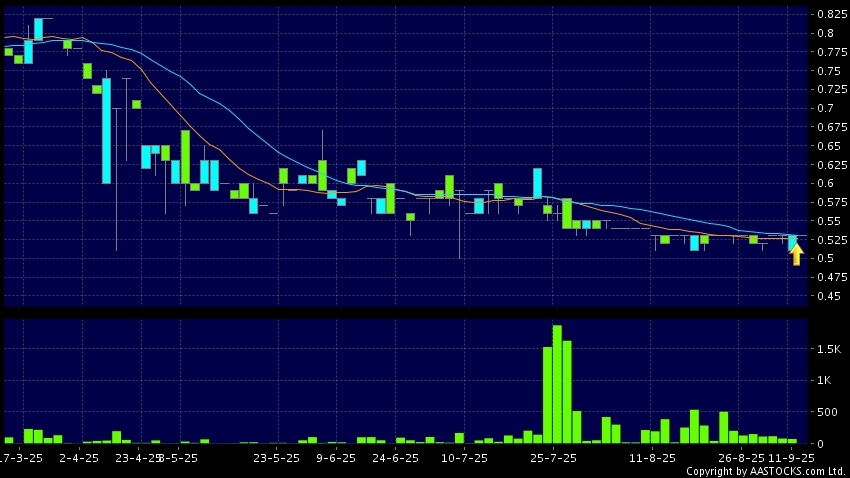This screenshot has width=850, height=478.
Task: Select the tallest volume bar near 25-7-25
Action: 557,384
